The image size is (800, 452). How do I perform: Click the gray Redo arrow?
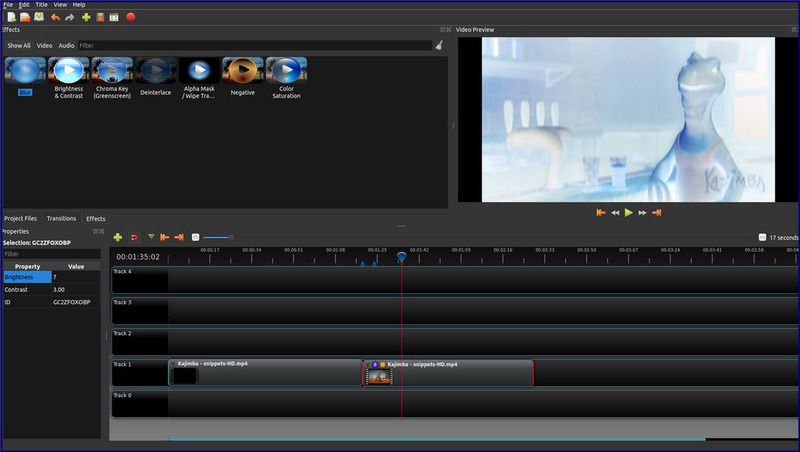tap(69, 17)
